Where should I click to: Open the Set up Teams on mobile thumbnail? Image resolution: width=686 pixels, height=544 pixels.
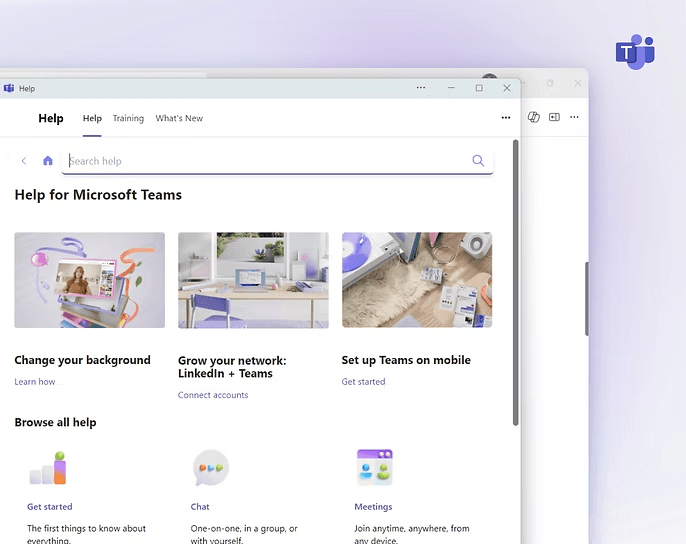(x=417, y=280)
